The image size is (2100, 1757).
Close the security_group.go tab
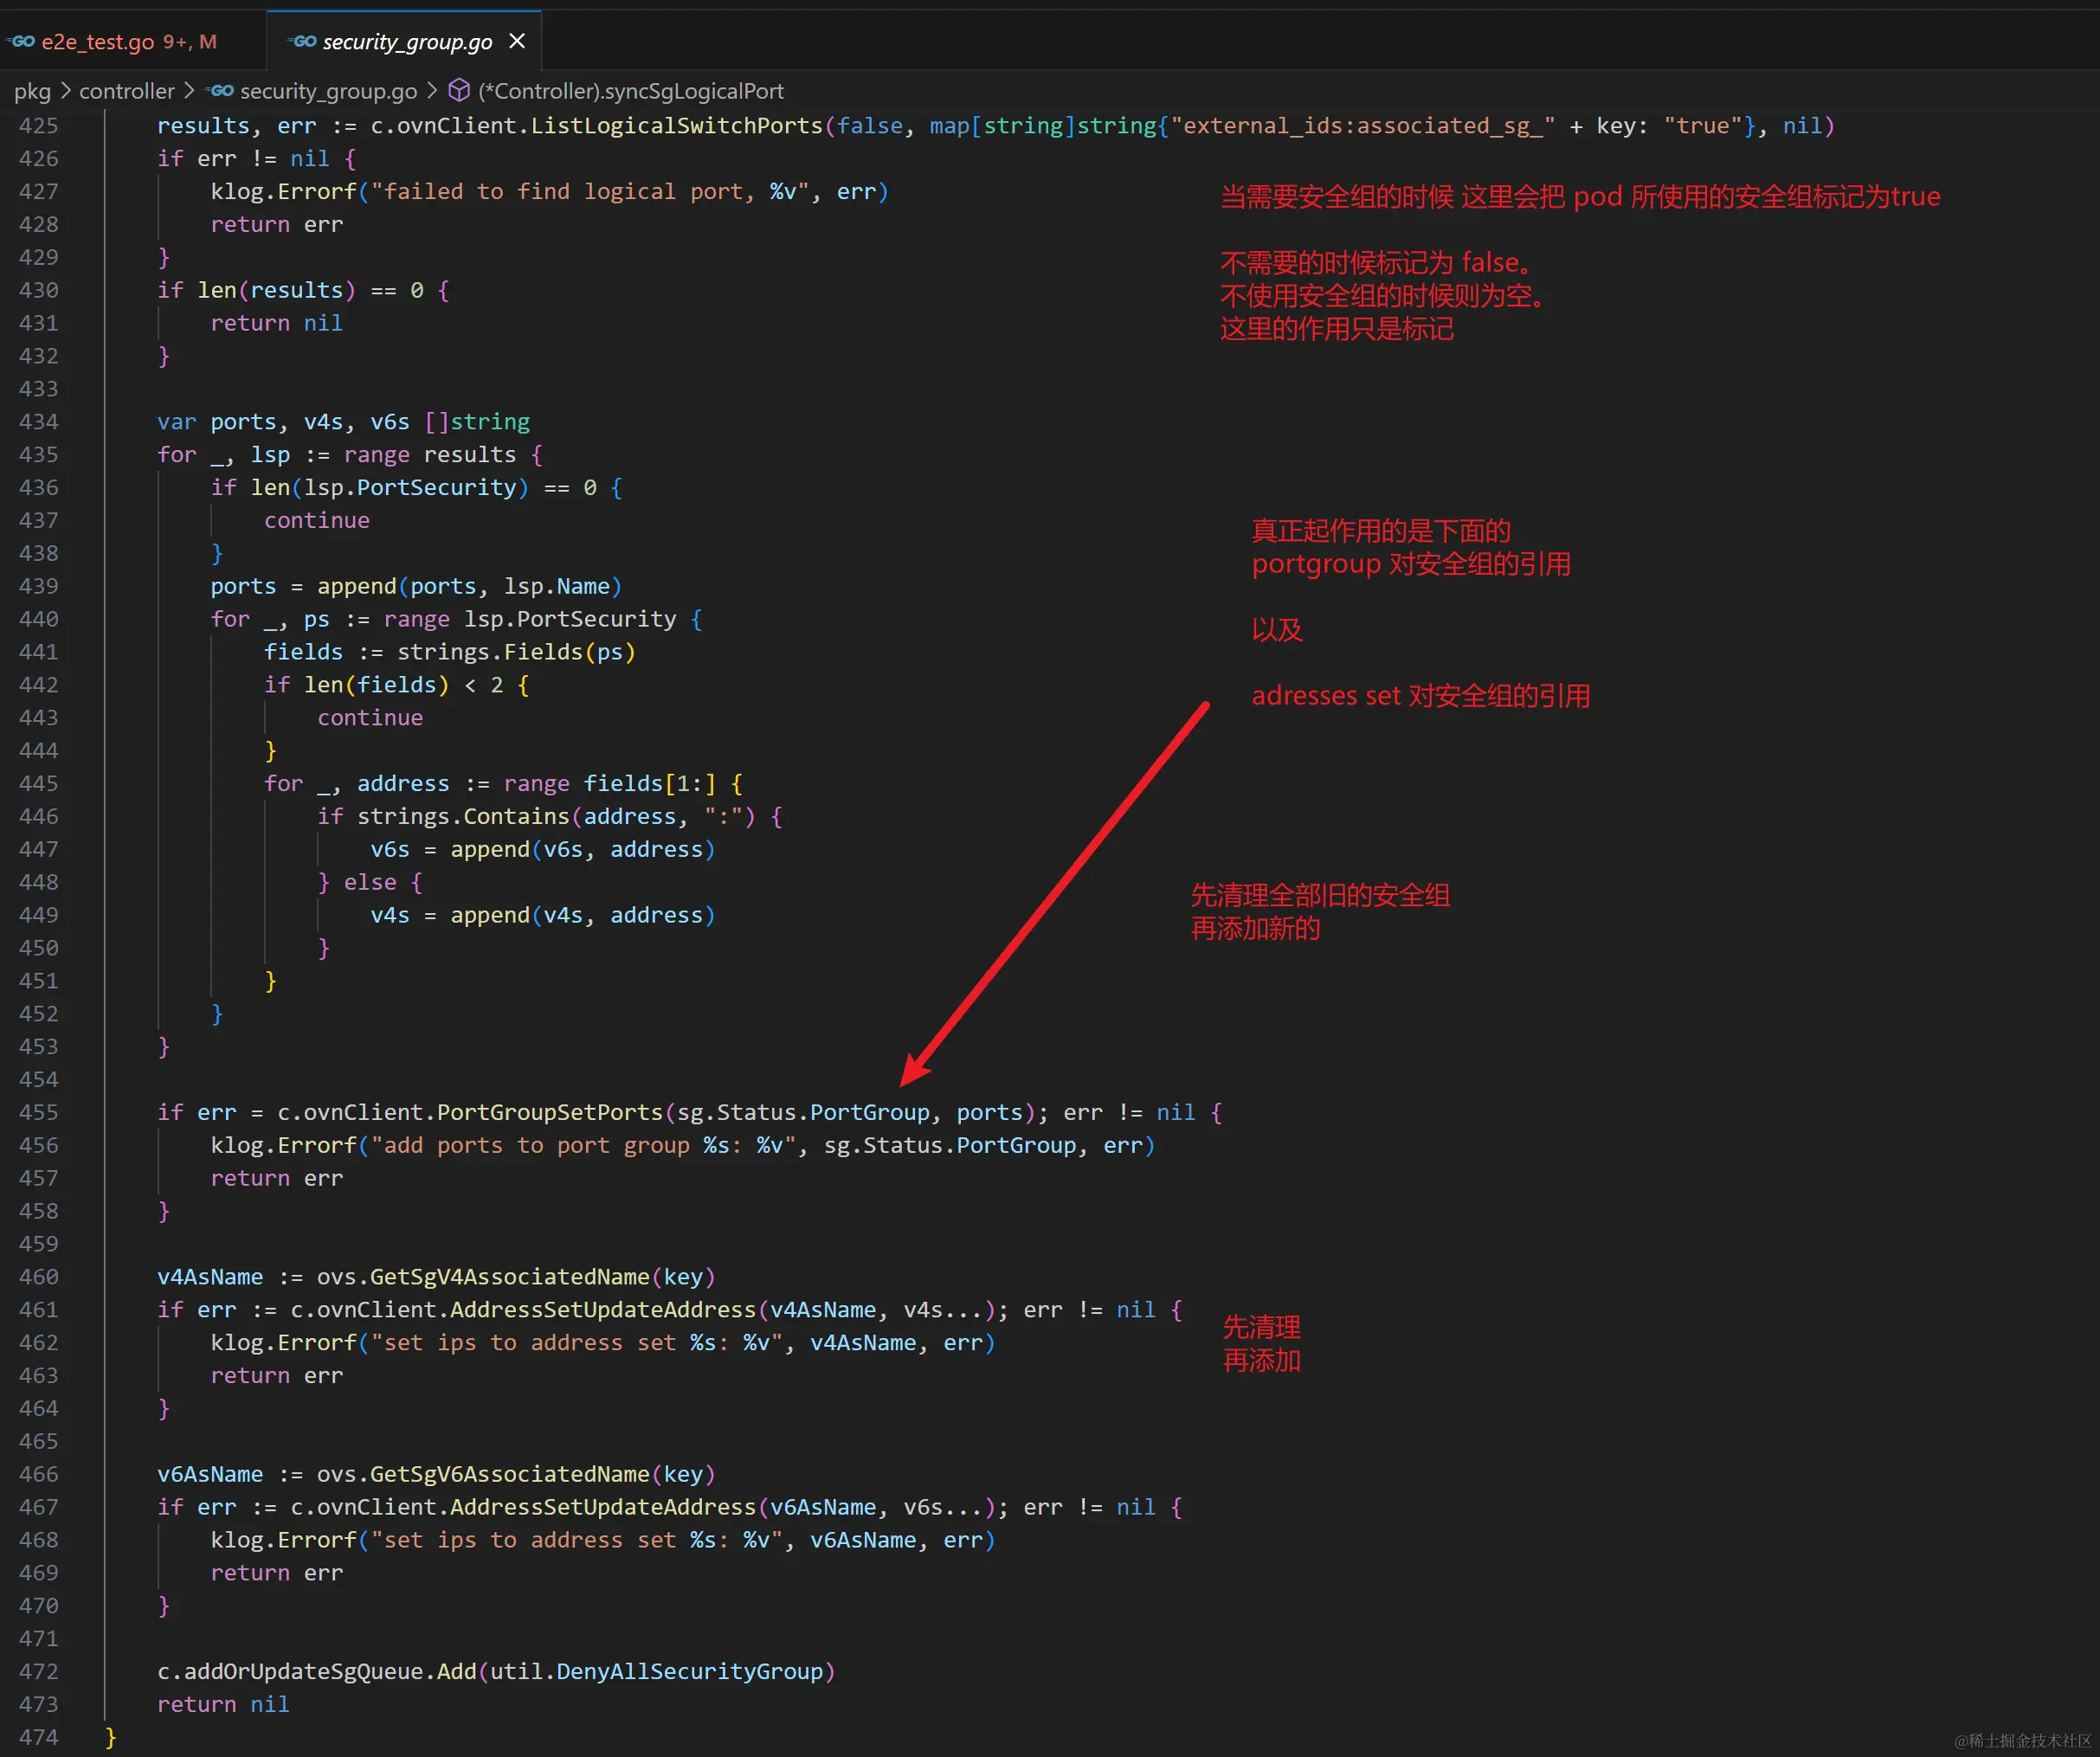pyautogui.click(x=517, y=41)
